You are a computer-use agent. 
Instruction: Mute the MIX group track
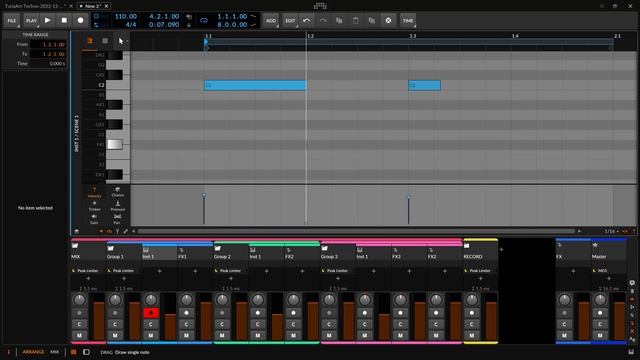click(79, 335)
